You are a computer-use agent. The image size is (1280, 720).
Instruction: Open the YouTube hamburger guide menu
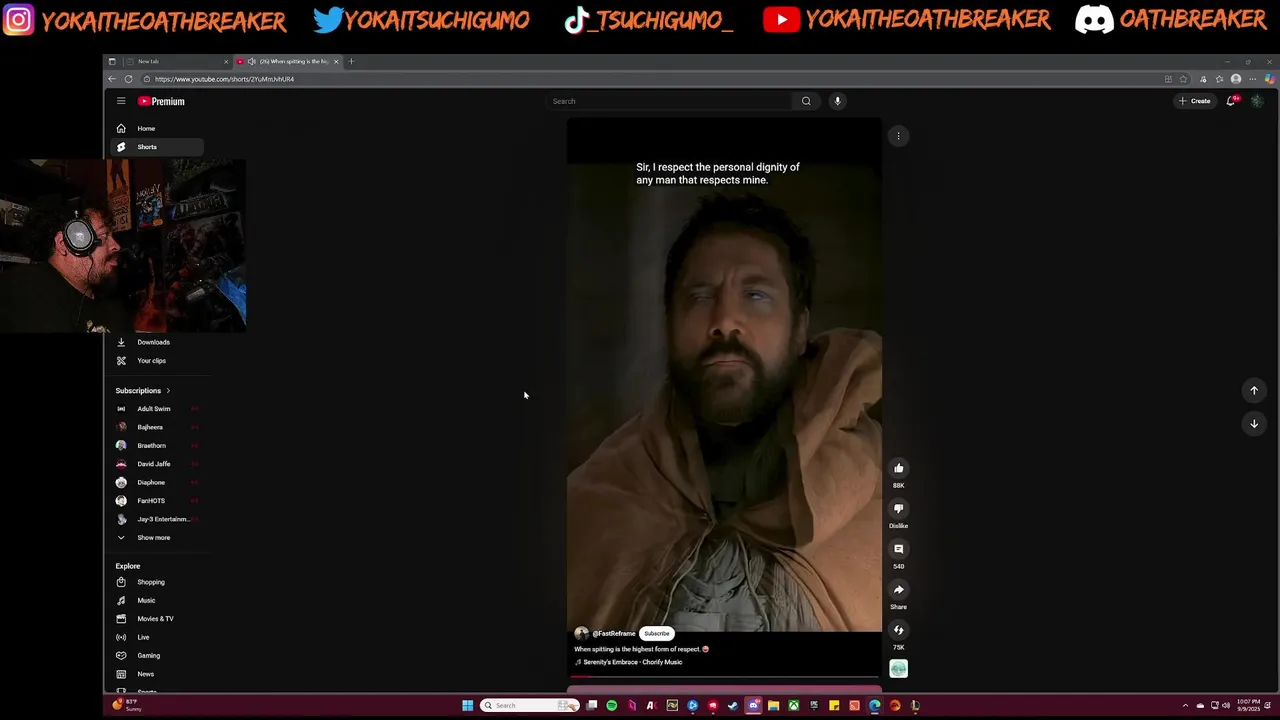[x=121, y=101]
